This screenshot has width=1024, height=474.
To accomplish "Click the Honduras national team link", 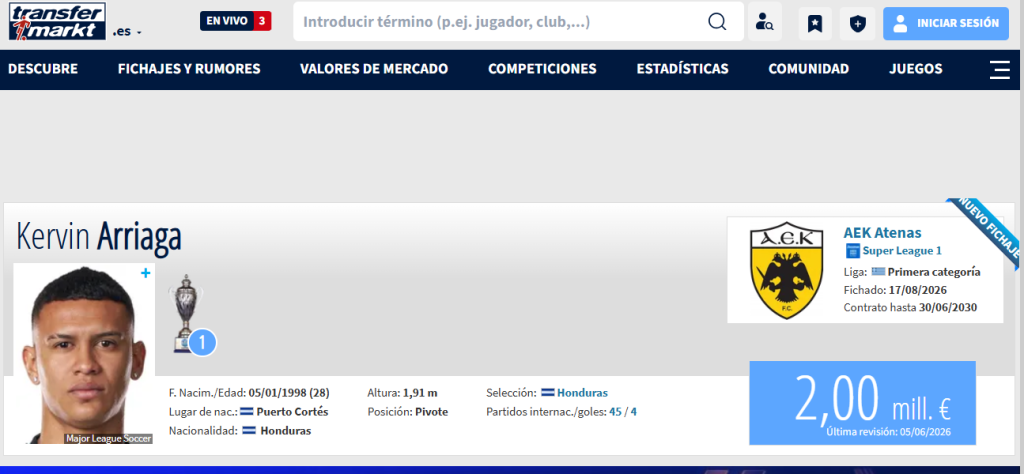I will 582,393.
